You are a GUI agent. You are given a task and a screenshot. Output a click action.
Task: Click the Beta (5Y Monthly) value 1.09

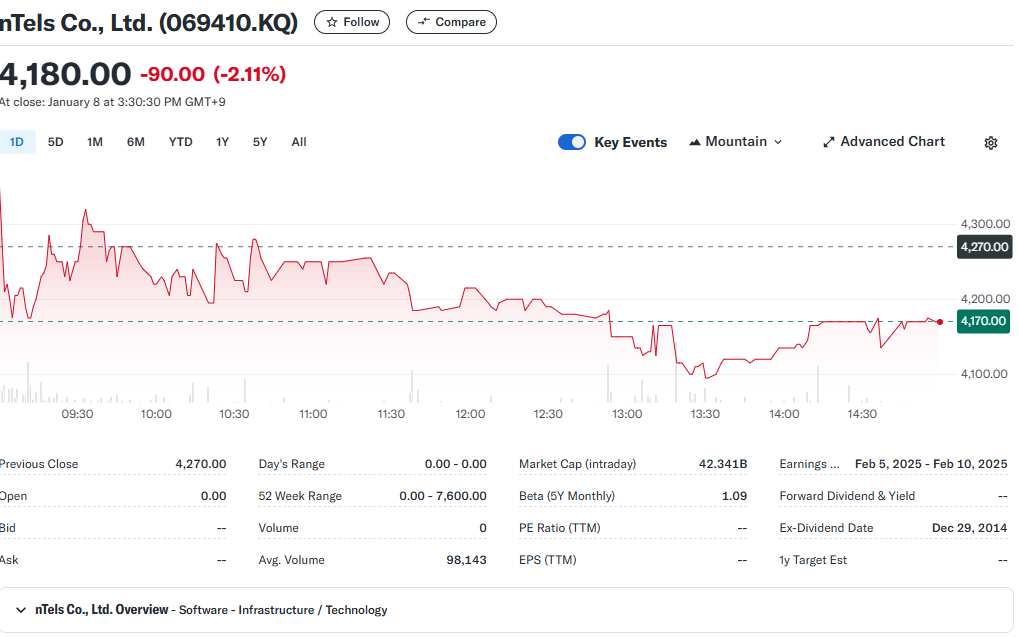coord(734,496)
